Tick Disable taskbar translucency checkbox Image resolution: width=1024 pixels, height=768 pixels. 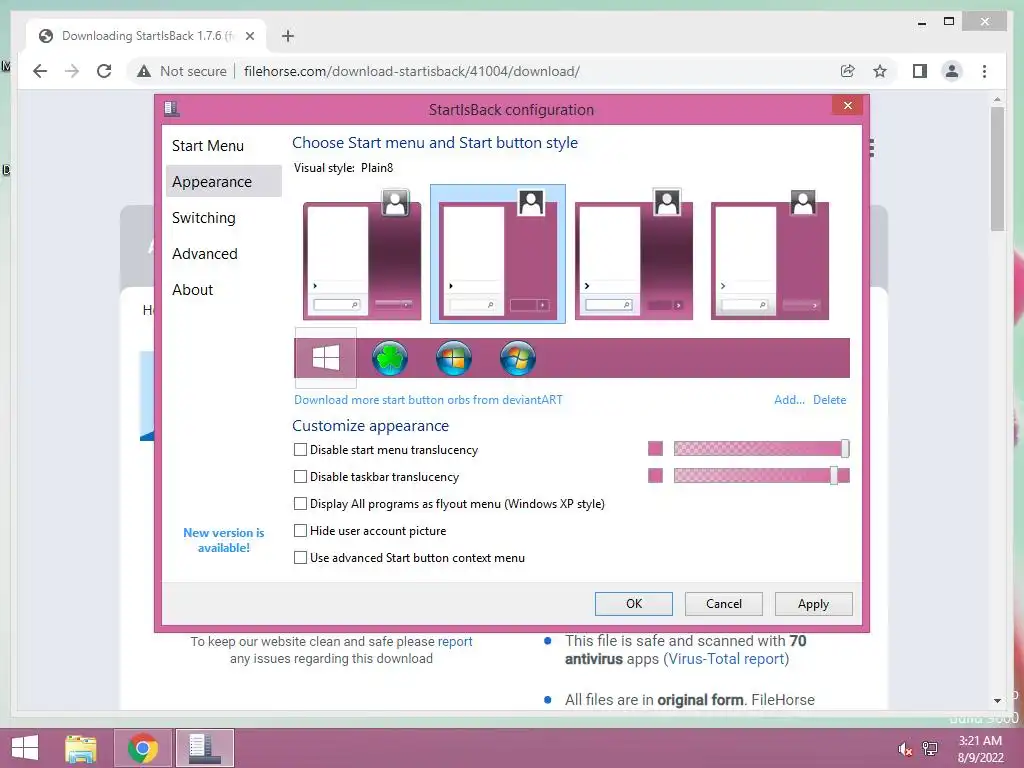(x=300, y=477)
